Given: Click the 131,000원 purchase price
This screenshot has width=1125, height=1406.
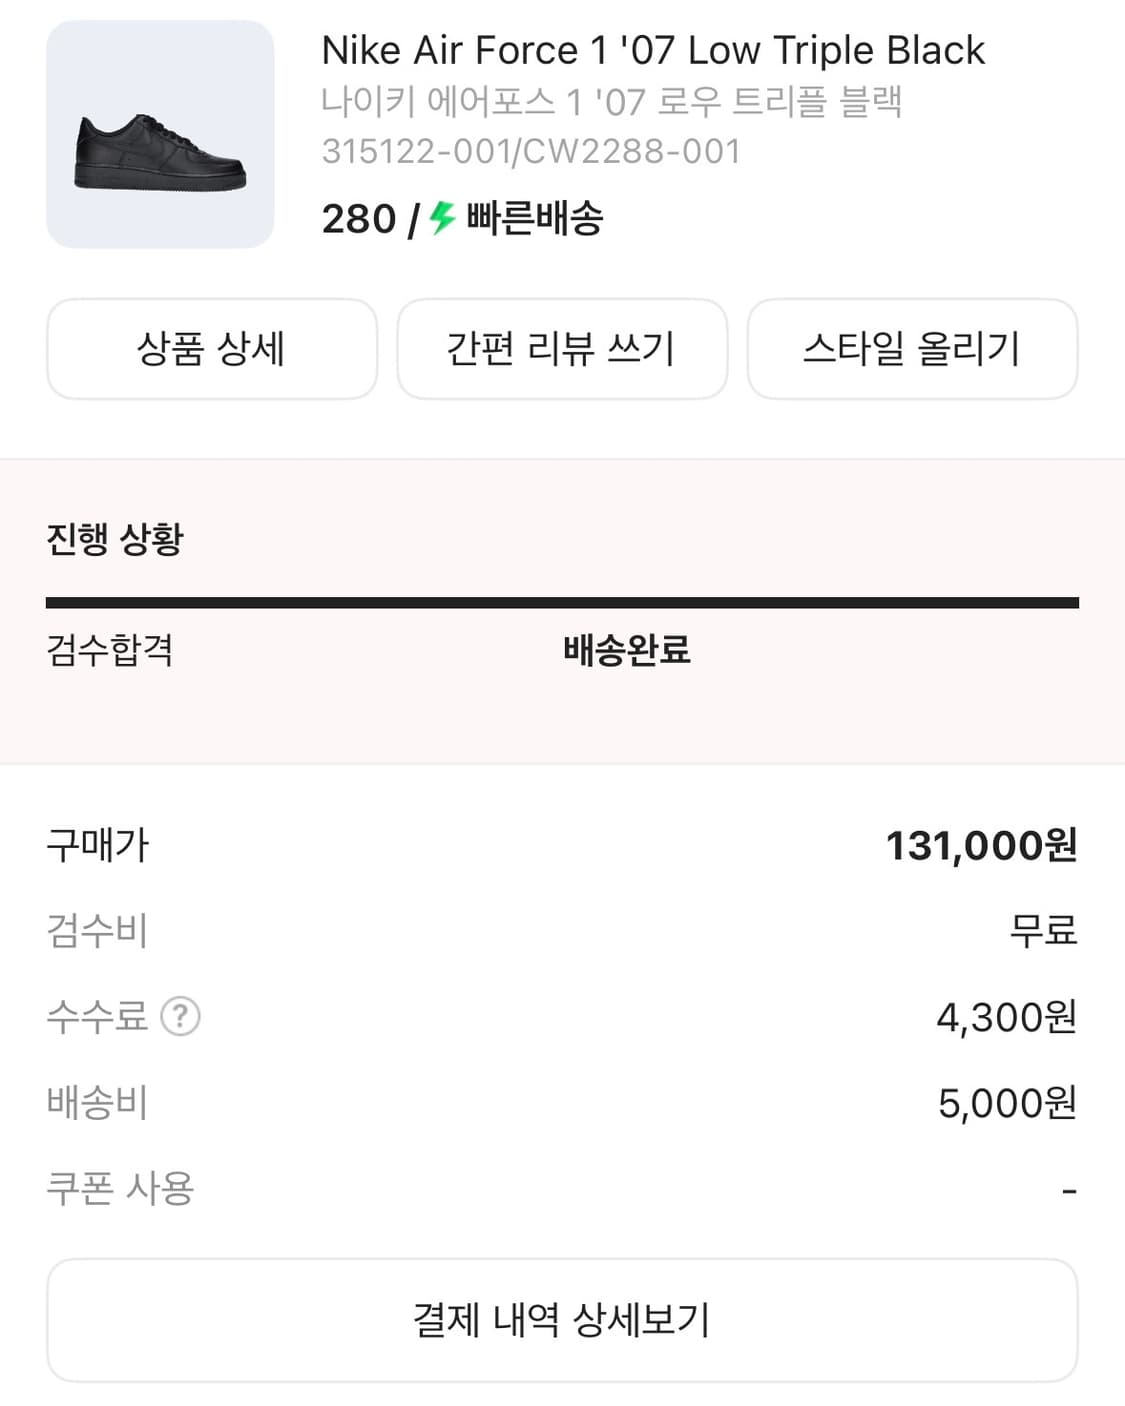Looking at the screenshot, I should click(980, 845).
